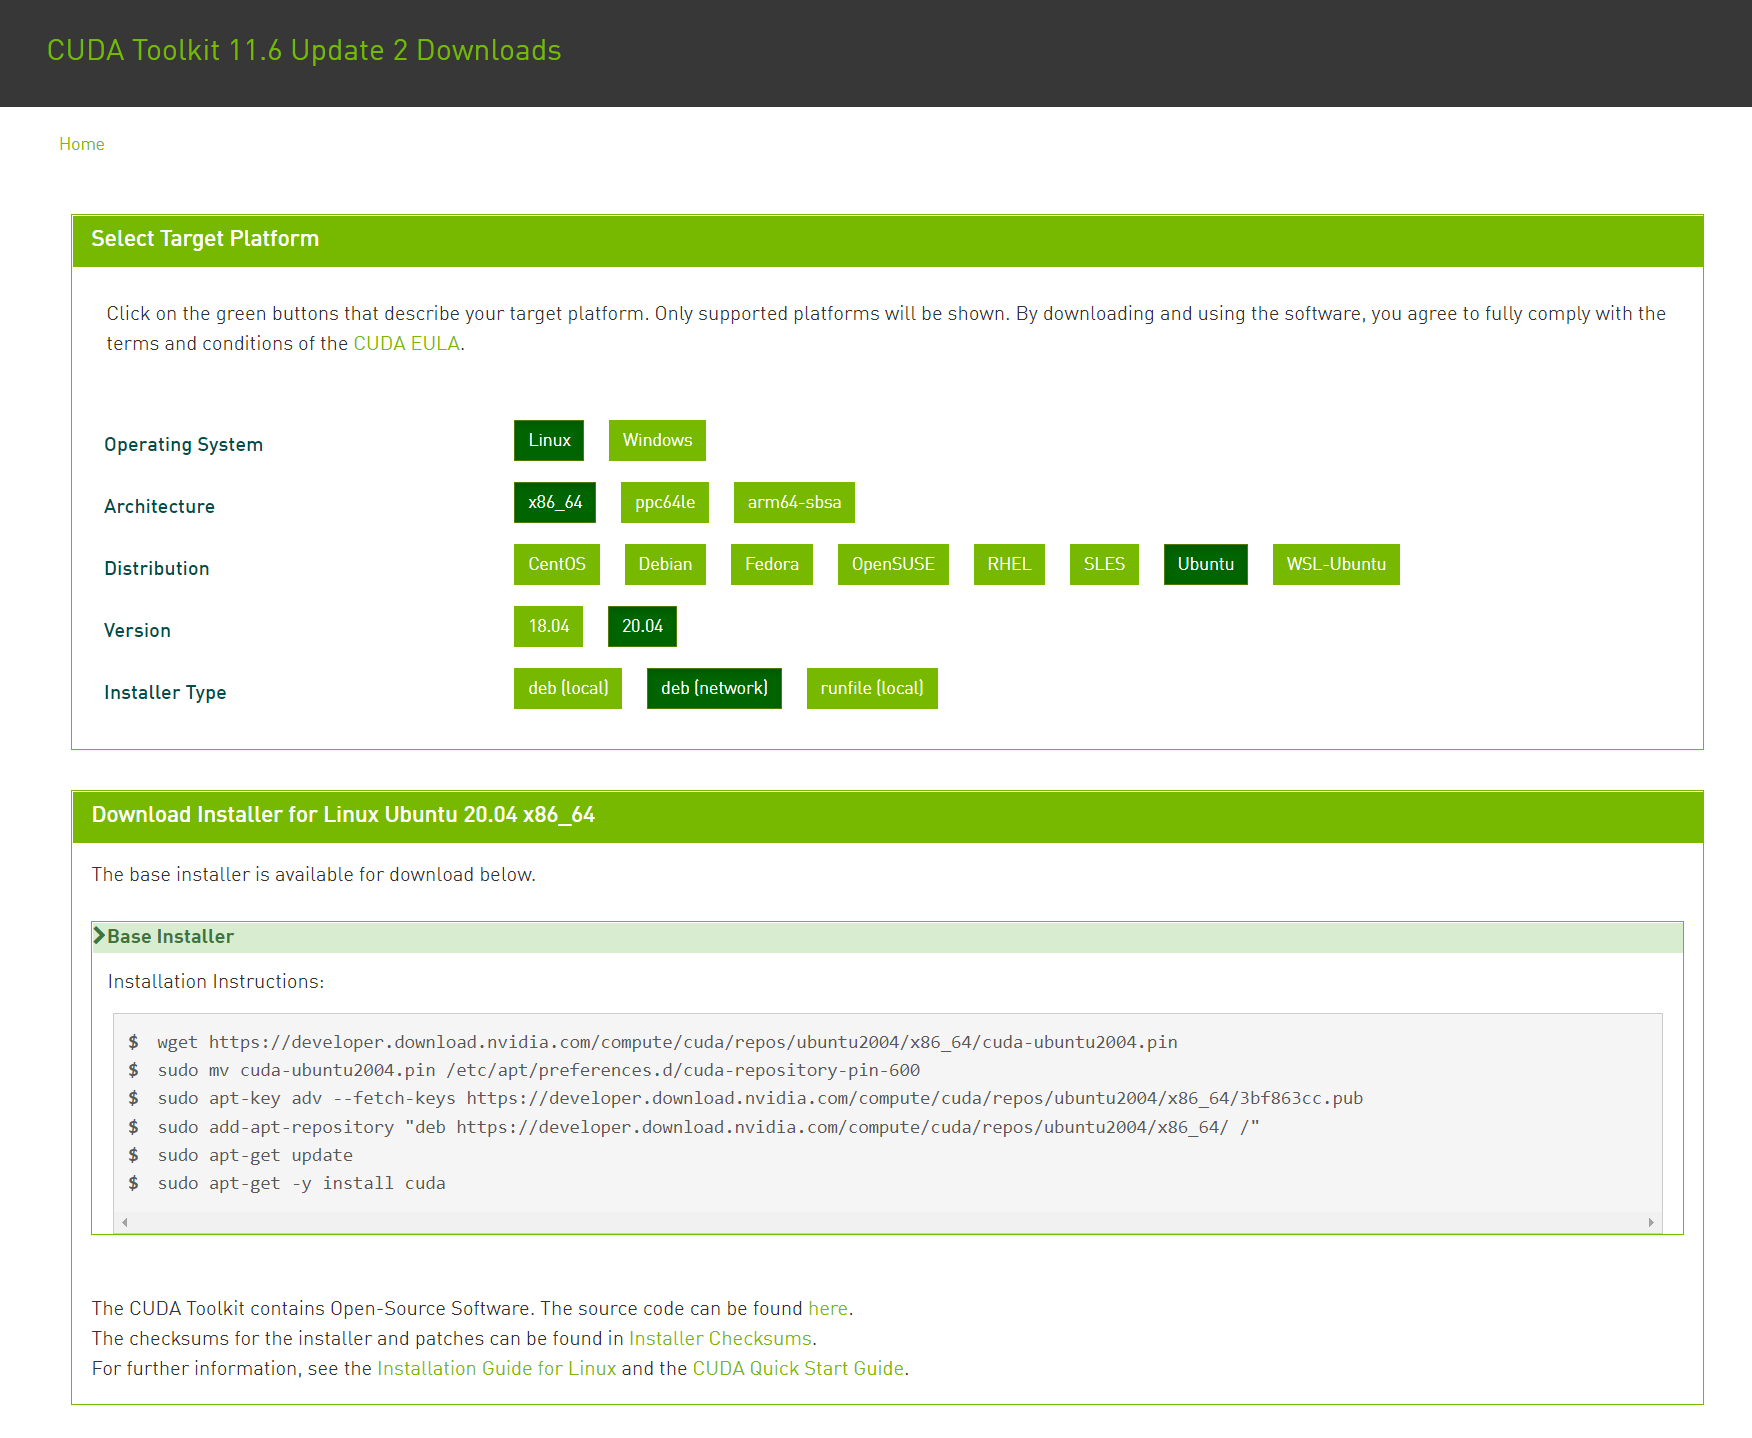Select the Ubuntu distribution button

tap(1206, 564)
